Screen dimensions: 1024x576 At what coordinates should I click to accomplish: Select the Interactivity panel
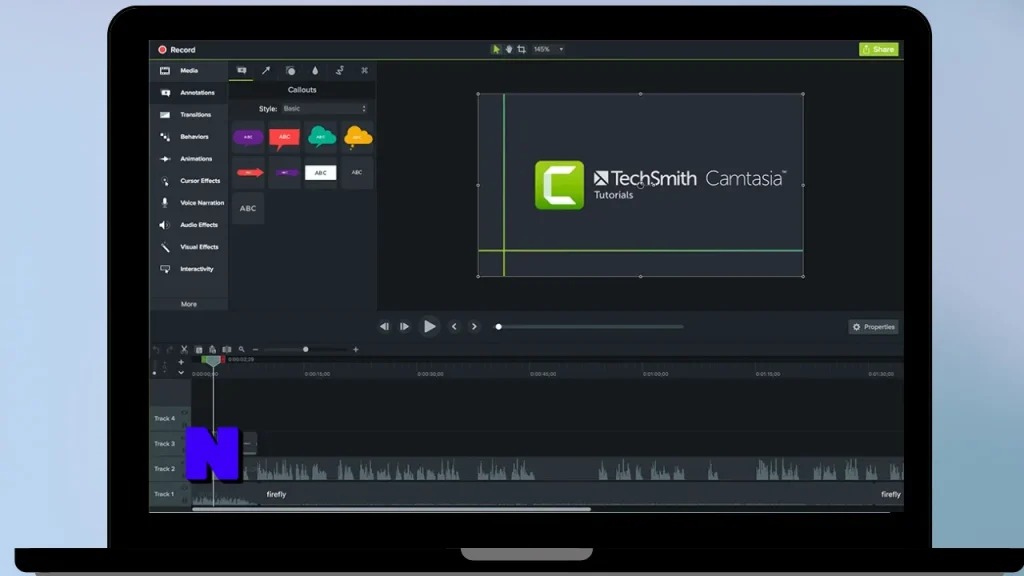point(189,269)
